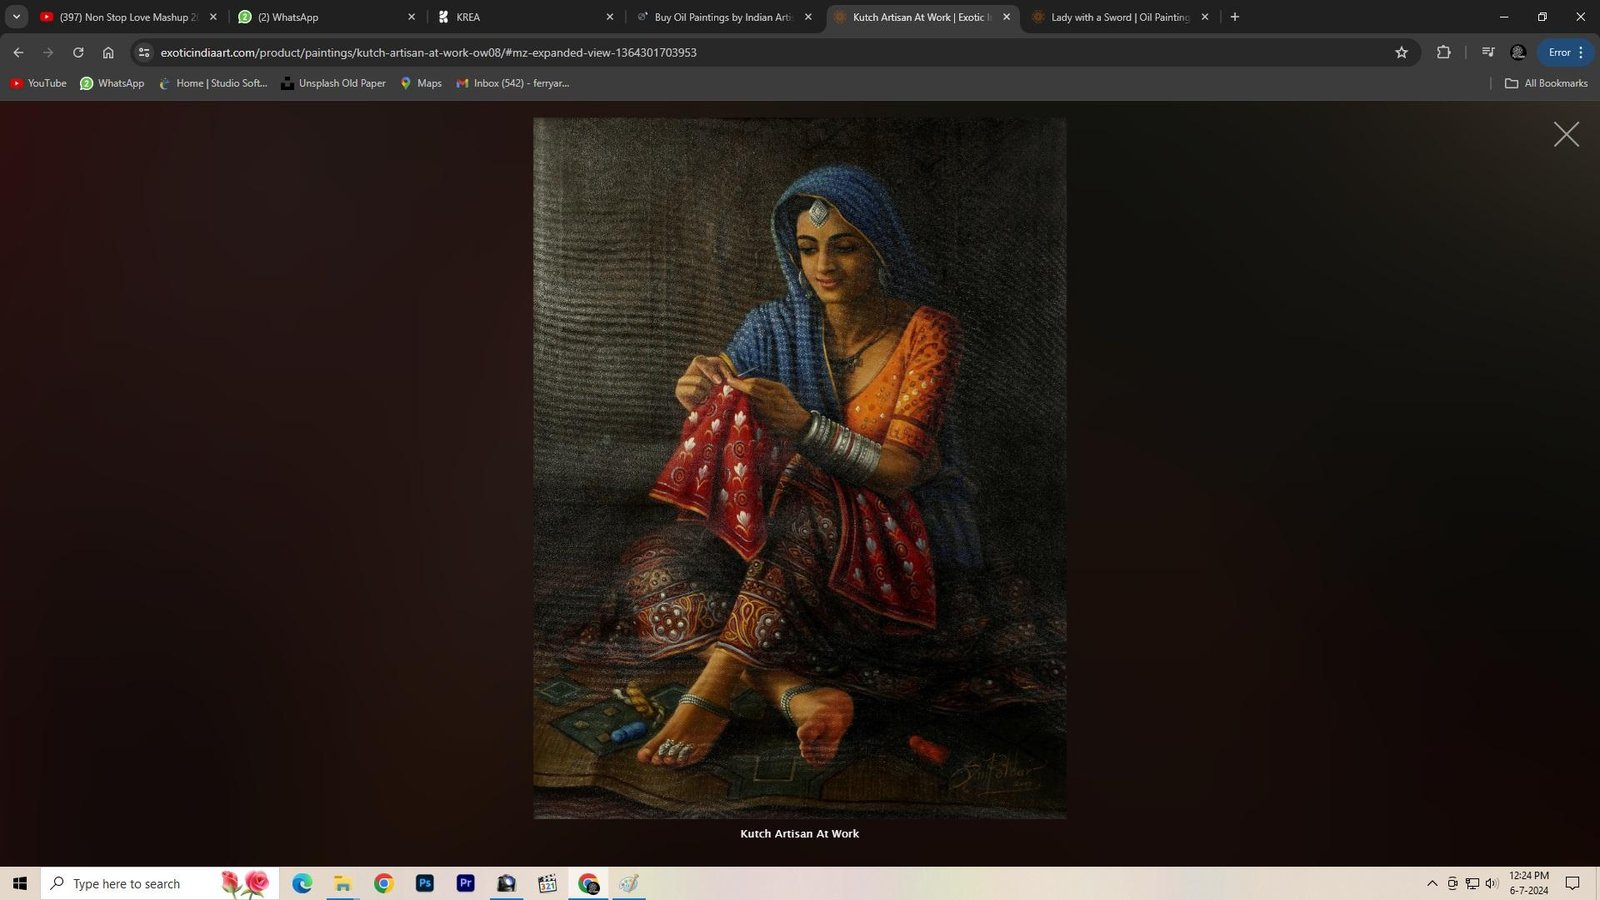Open media controls icon in toolbar
1600x900 pixels.
[1488, 52]
